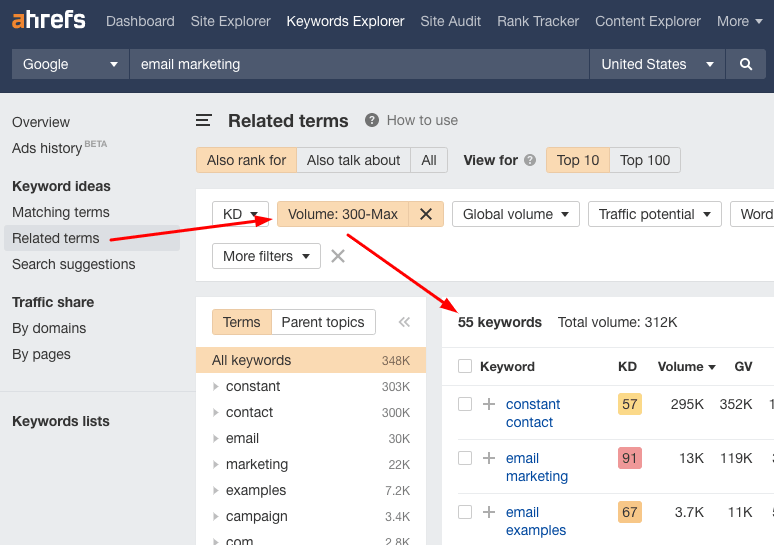774x545 pixels.
Task: Open Matching terms in the sidebar
Action: coord(61,212)
